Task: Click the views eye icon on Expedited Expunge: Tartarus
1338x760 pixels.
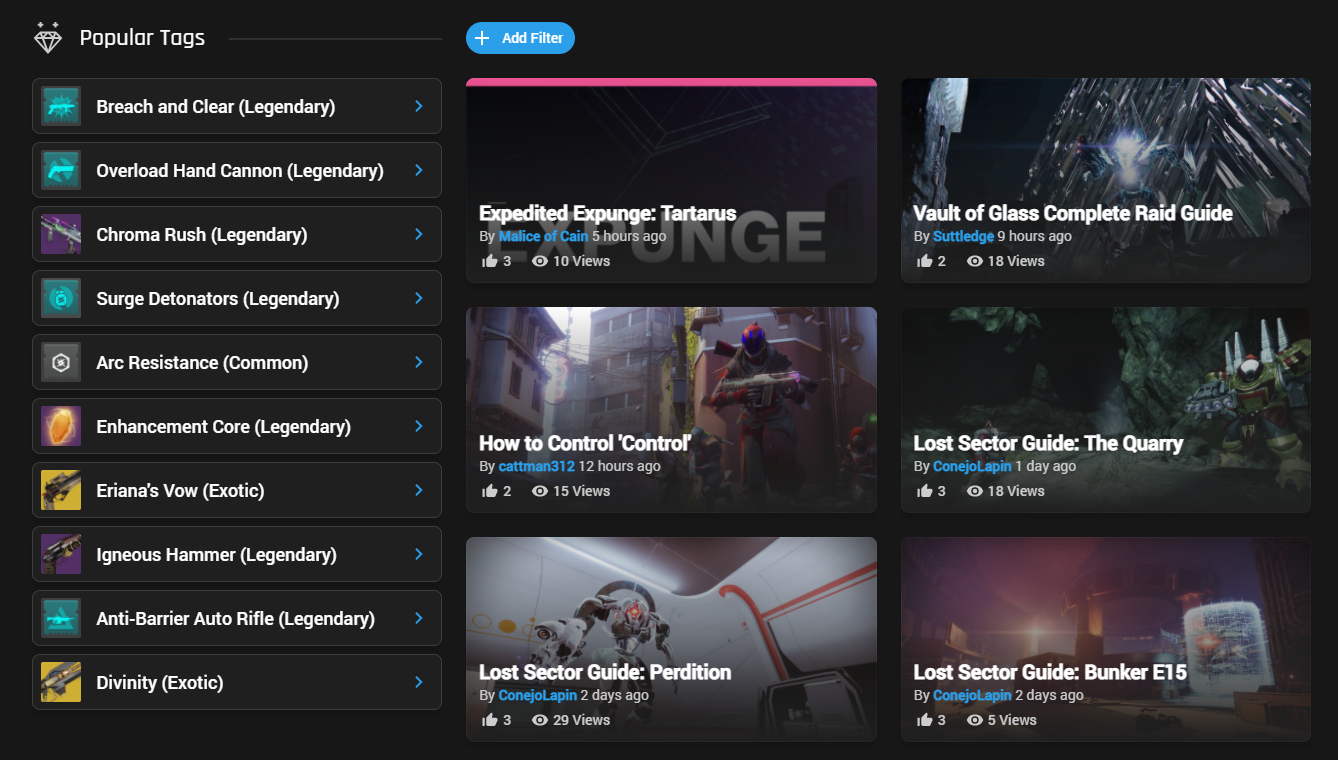Action: pyautogui.click(x=540, y=261)
